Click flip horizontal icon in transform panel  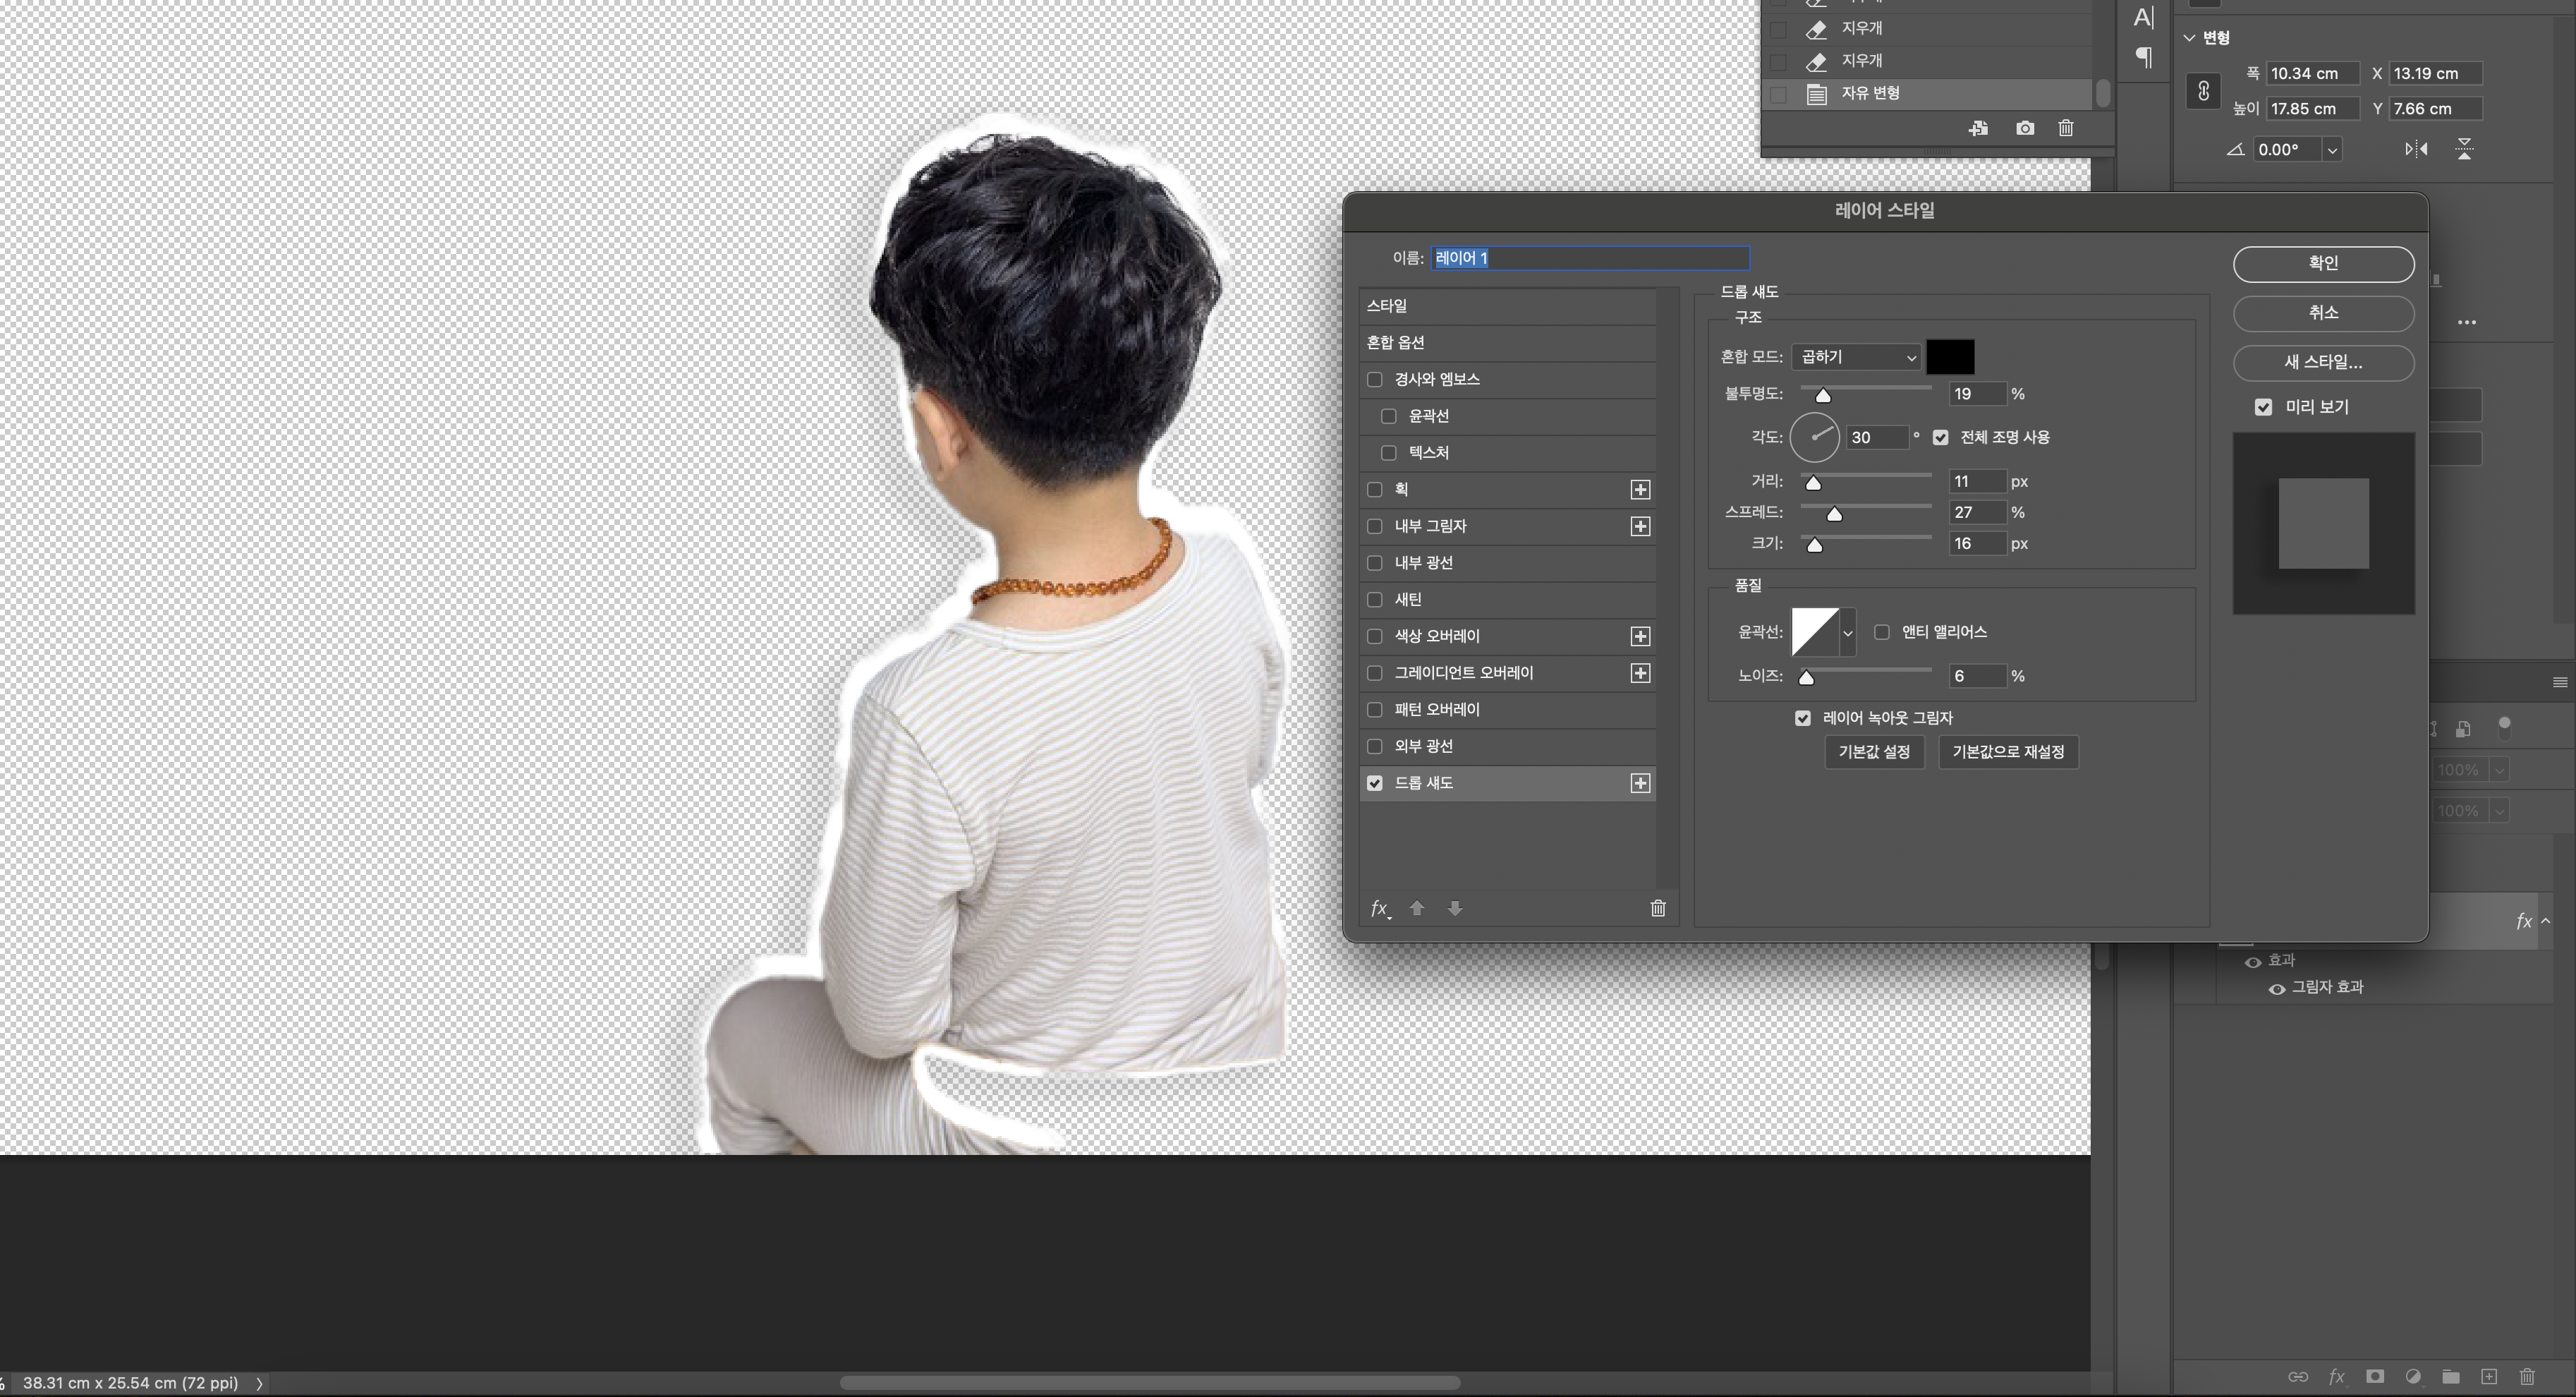[x=2416, y=150]
